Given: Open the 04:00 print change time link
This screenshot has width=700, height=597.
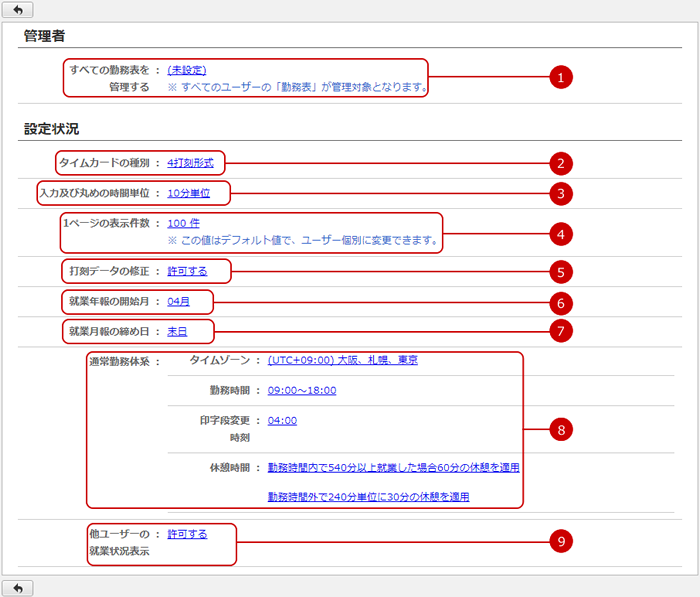Looking at the screenshot, I should pos(282,420).
